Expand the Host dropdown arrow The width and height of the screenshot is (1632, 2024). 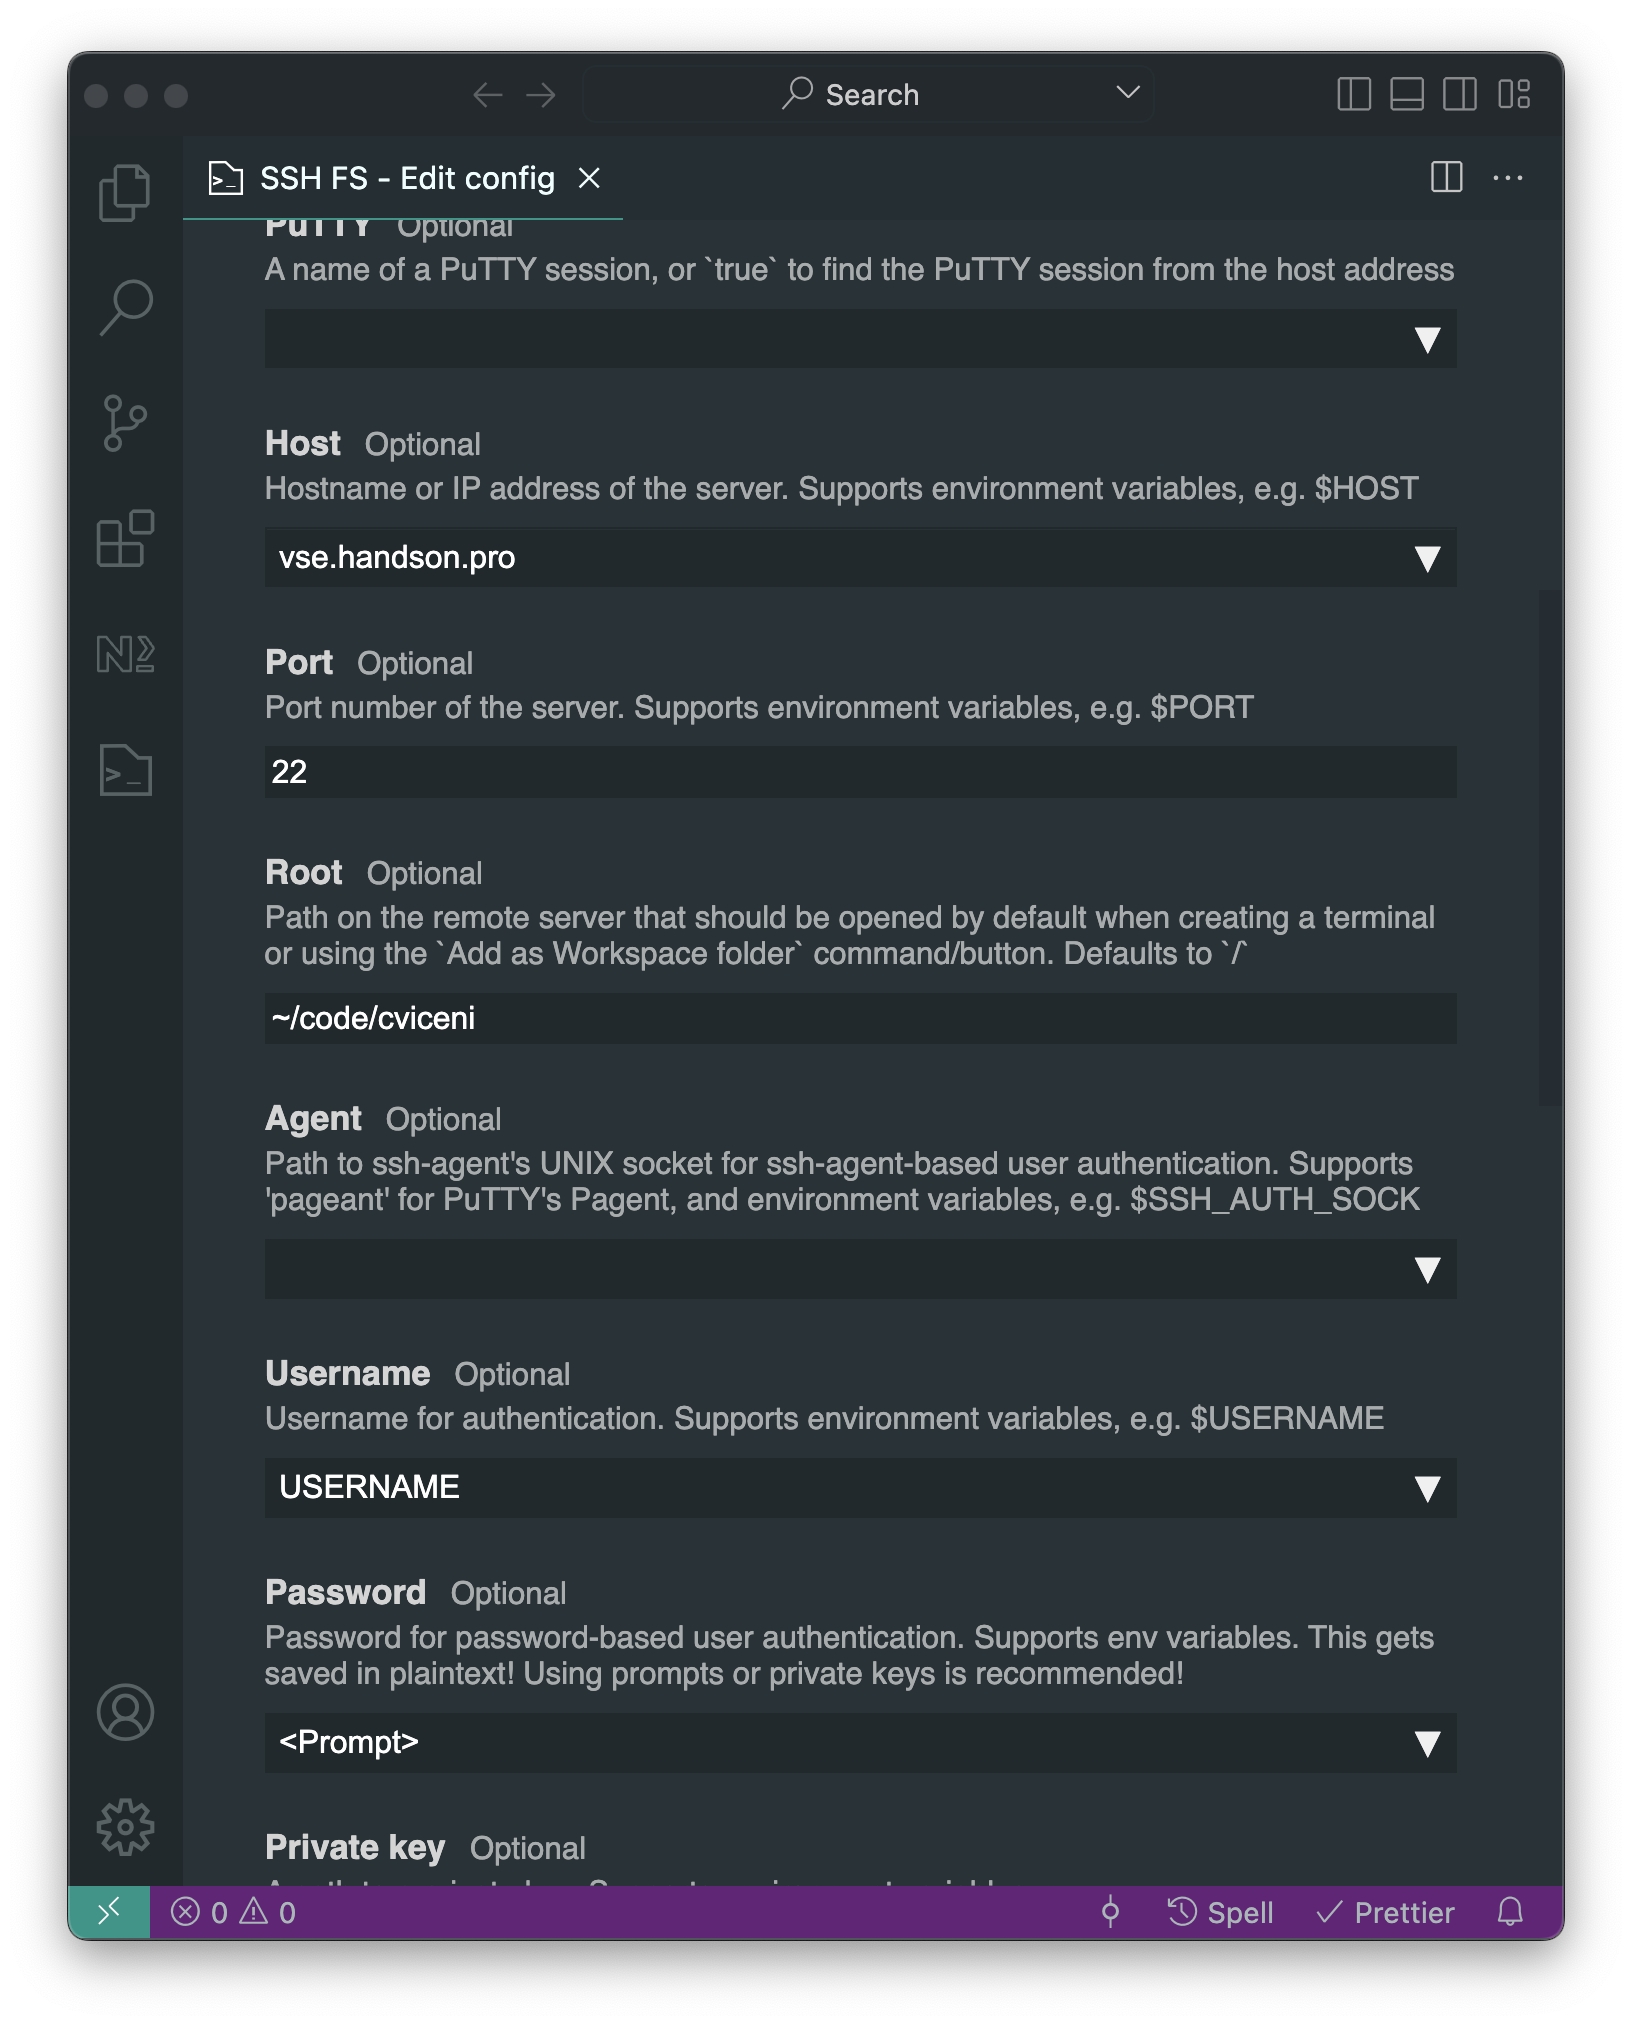[1427, 558]
